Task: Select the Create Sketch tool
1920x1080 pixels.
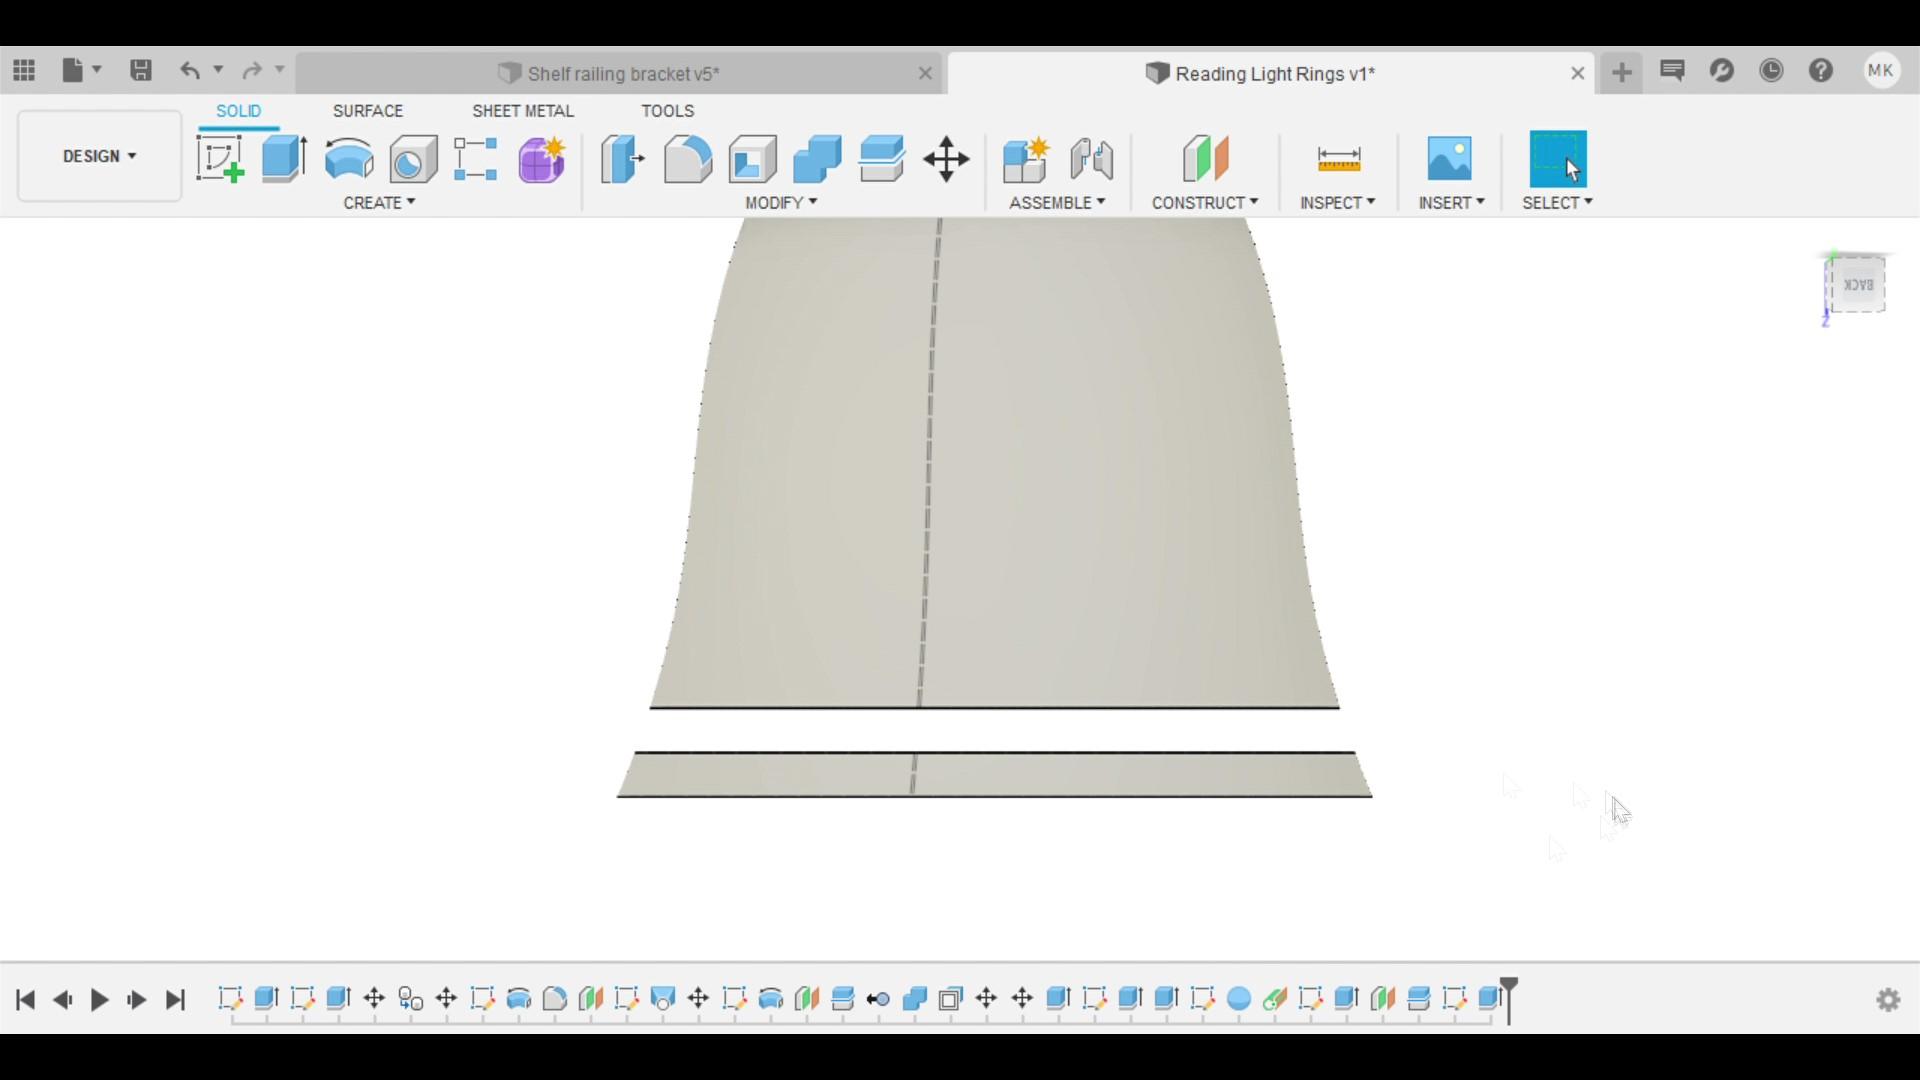Action: click(x=219, y=159)
